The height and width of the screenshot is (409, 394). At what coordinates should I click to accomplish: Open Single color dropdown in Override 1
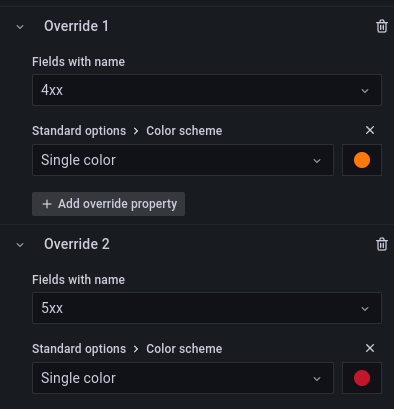(183, 160)
